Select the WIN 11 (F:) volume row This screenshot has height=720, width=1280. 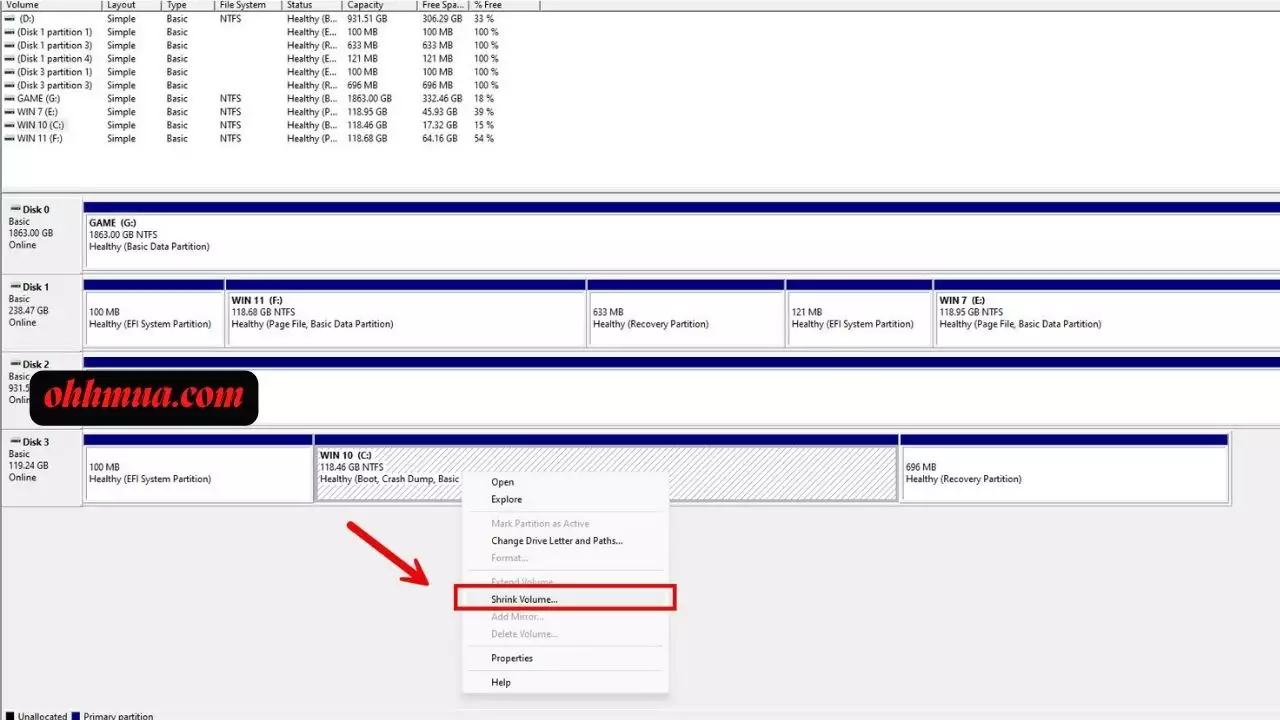click(x=270, y=138)
